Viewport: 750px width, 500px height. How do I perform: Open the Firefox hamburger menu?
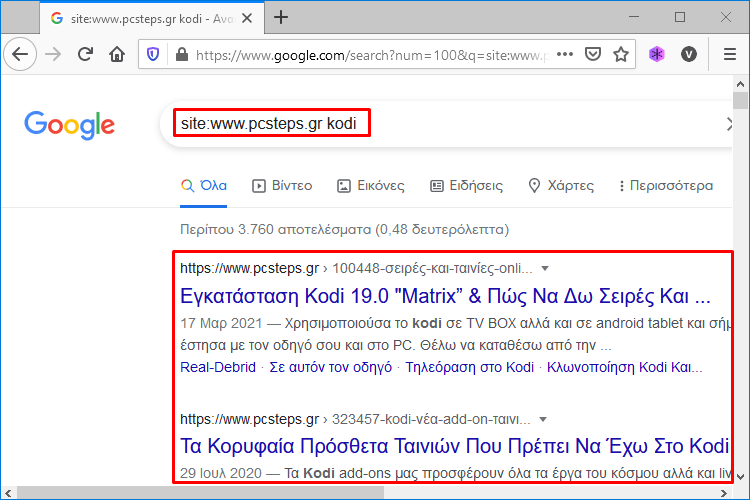click(x=730, y=54)
